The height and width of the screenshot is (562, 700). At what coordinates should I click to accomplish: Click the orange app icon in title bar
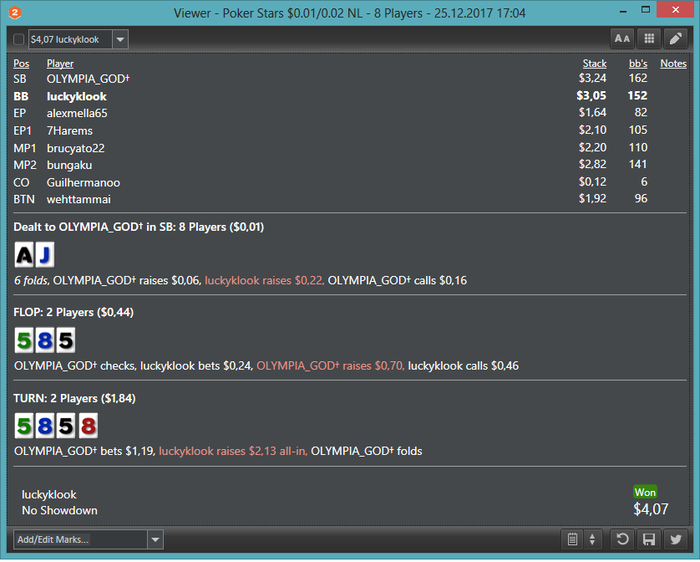(15, 12)
